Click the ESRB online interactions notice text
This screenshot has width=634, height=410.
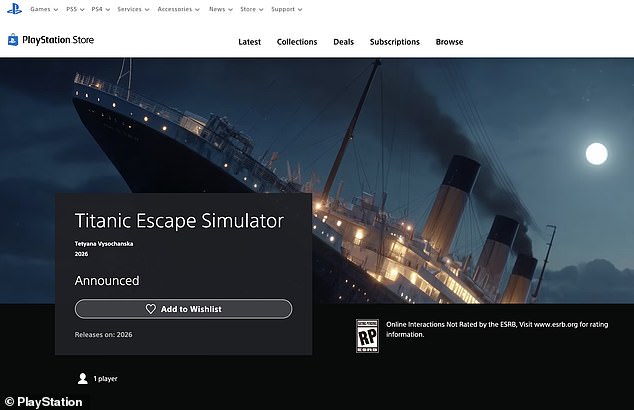click(x=497, y=330)
